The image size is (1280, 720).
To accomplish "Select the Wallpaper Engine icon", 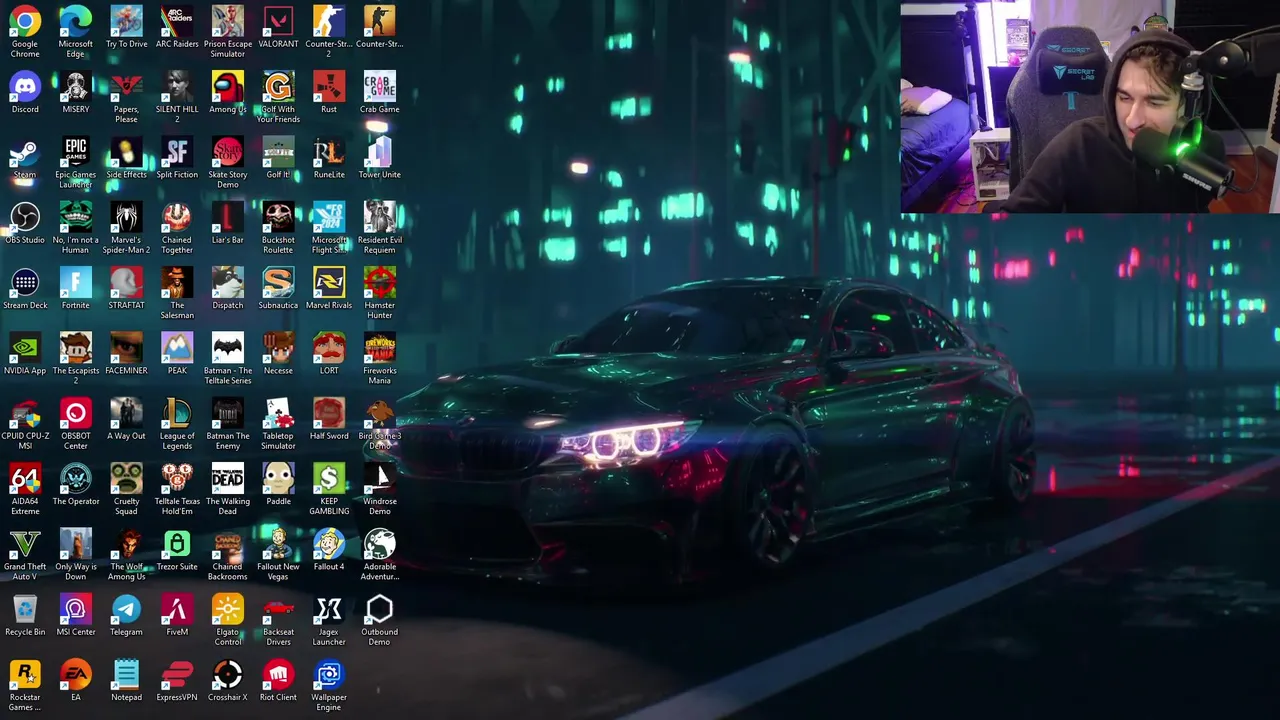I will point(329,675).
